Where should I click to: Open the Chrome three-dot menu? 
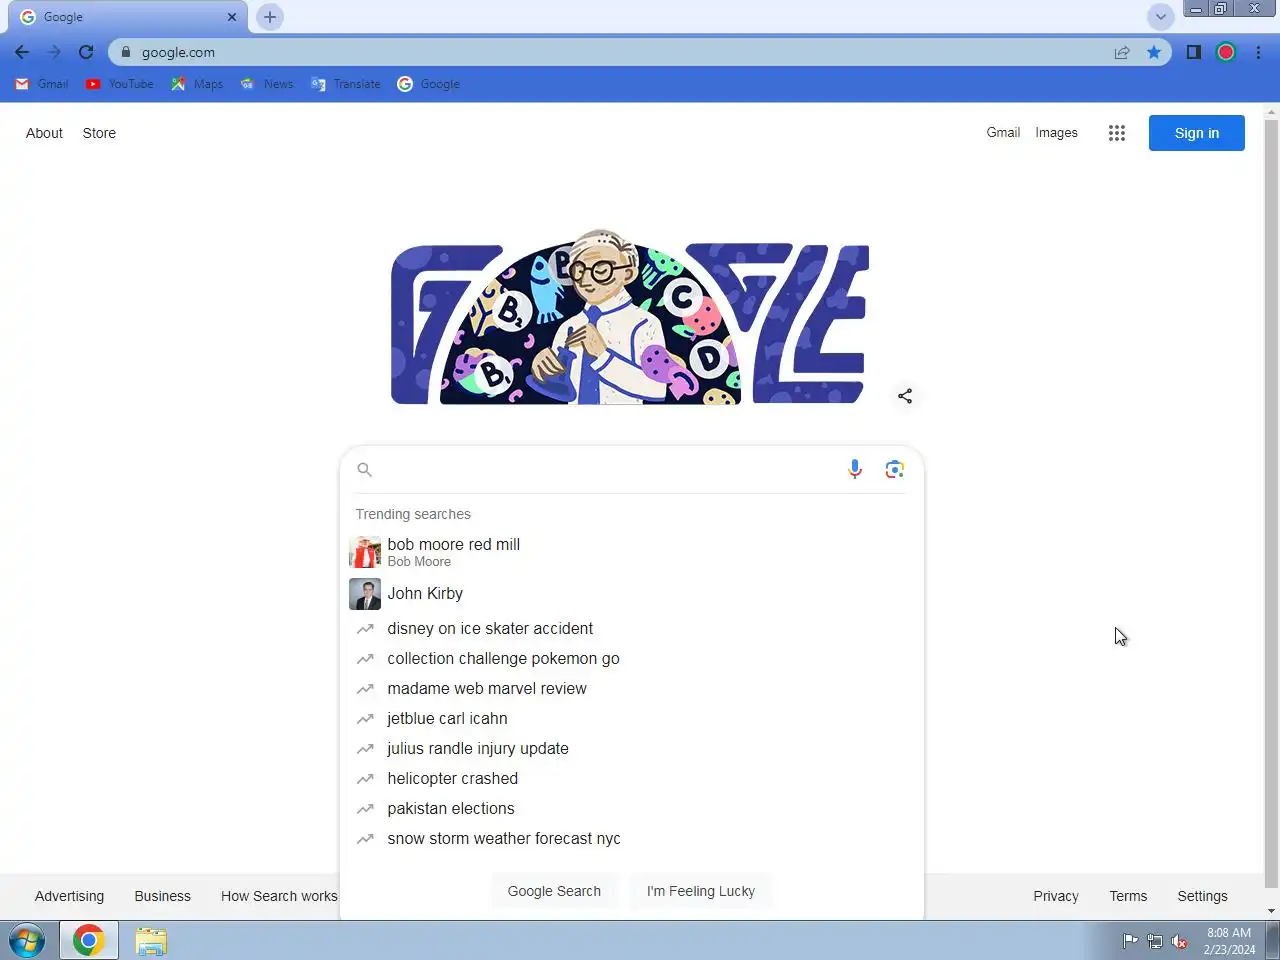[x=1258, y=52]
